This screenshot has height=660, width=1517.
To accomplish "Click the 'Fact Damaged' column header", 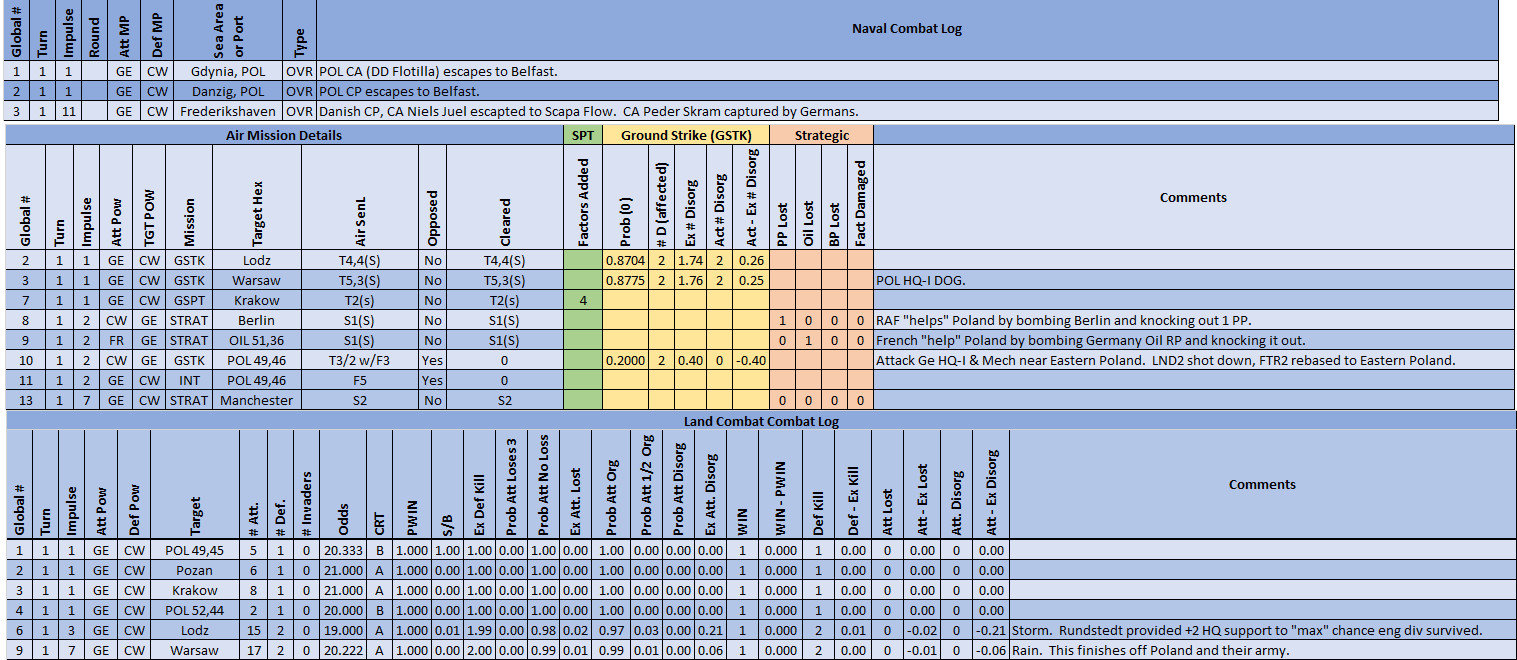I will (x=860, y=198).
